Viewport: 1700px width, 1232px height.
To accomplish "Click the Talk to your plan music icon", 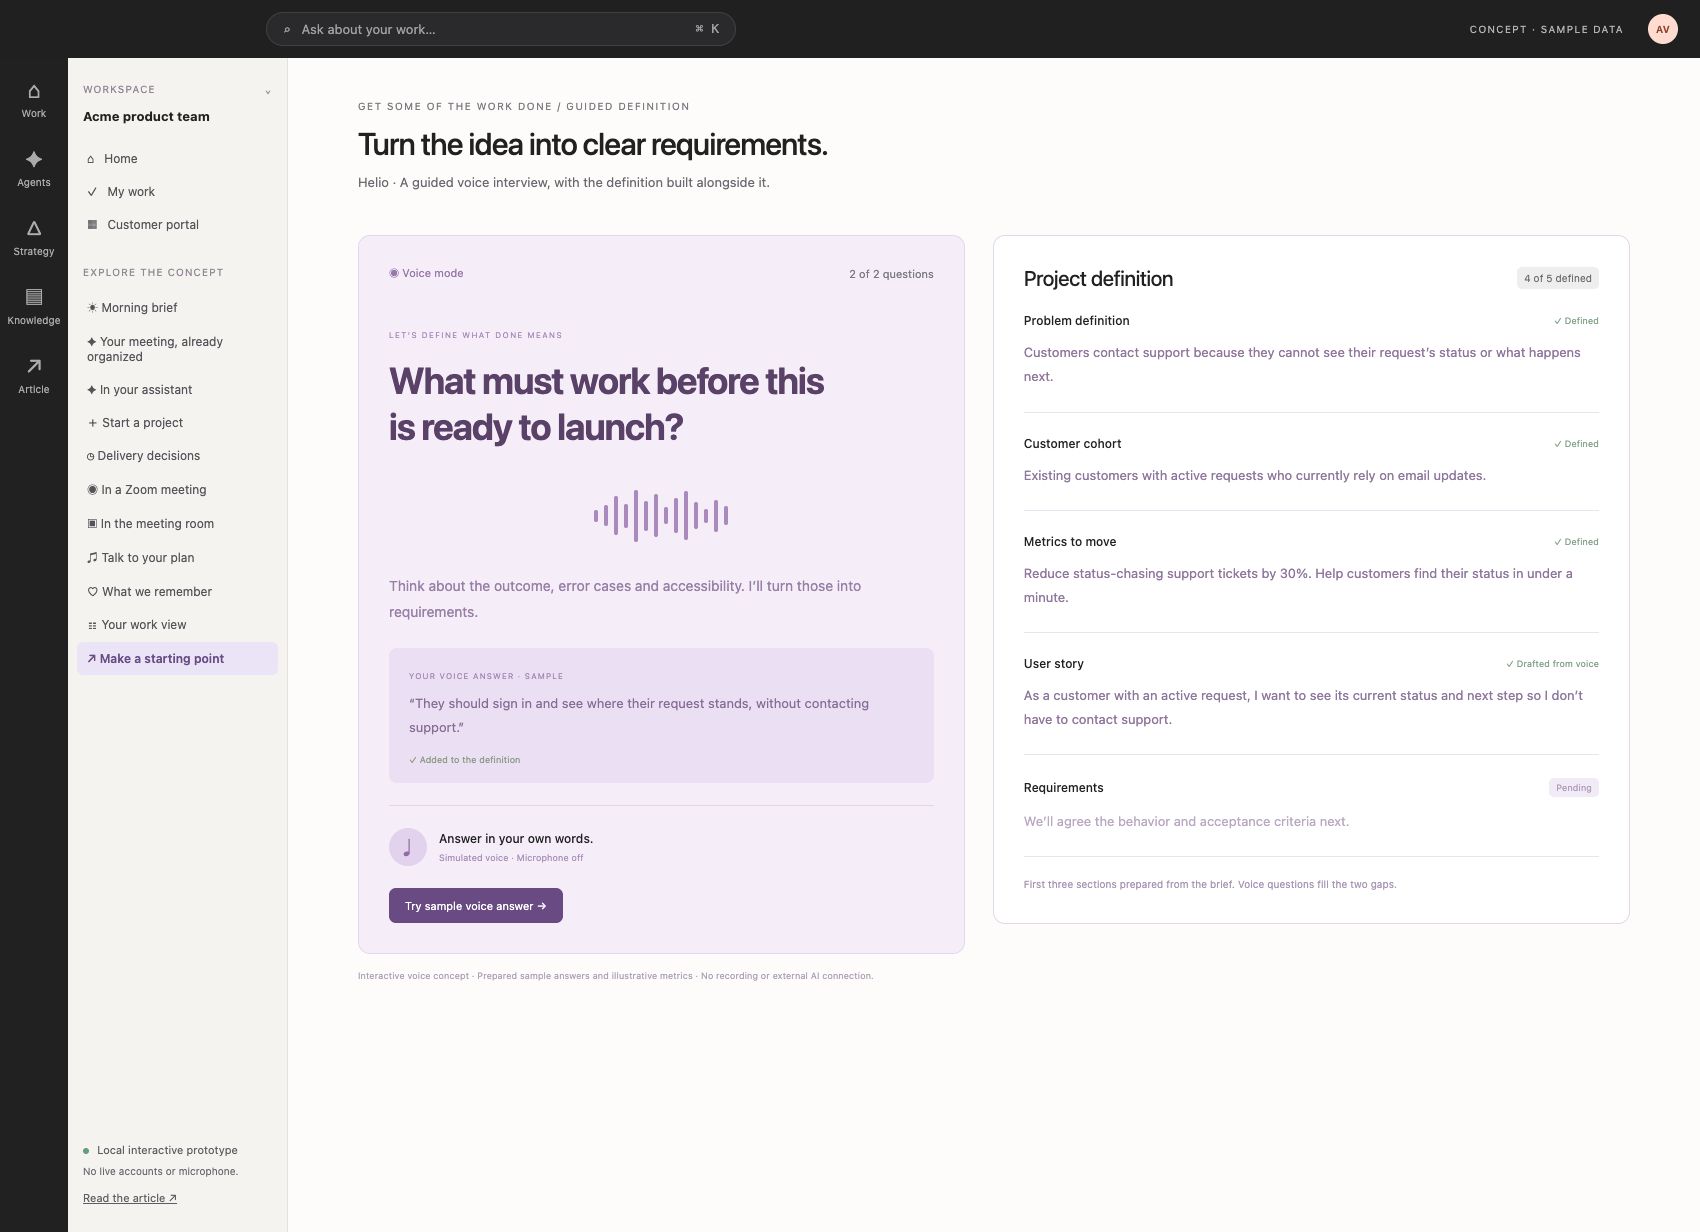I will 92,558.
